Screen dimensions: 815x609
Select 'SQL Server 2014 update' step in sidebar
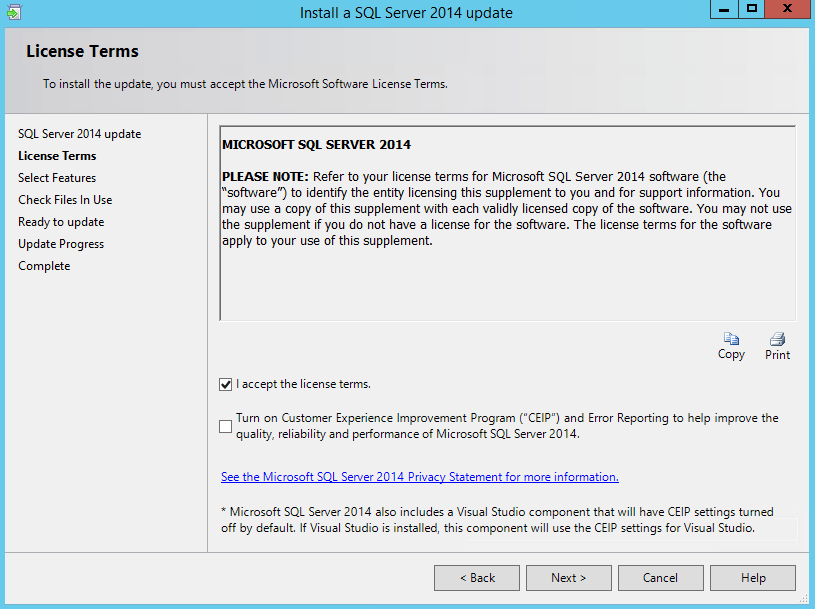coord(79,134)
